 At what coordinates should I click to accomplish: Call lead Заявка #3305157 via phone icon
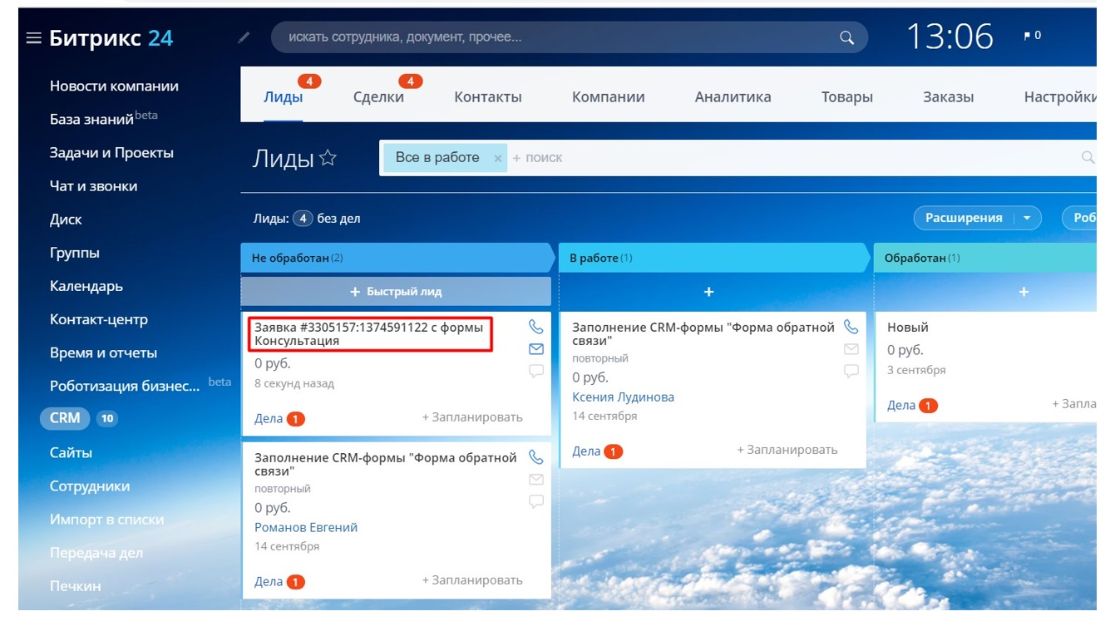[x=536, y=326]
